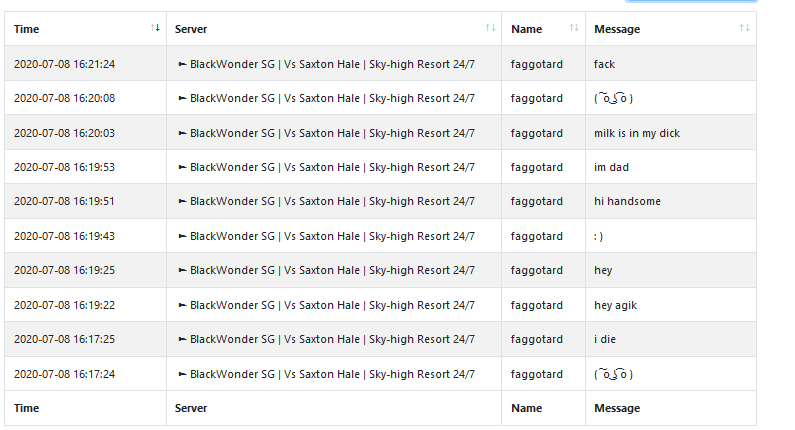
Task: Click the footer Server column label
Action: point(191,408)
